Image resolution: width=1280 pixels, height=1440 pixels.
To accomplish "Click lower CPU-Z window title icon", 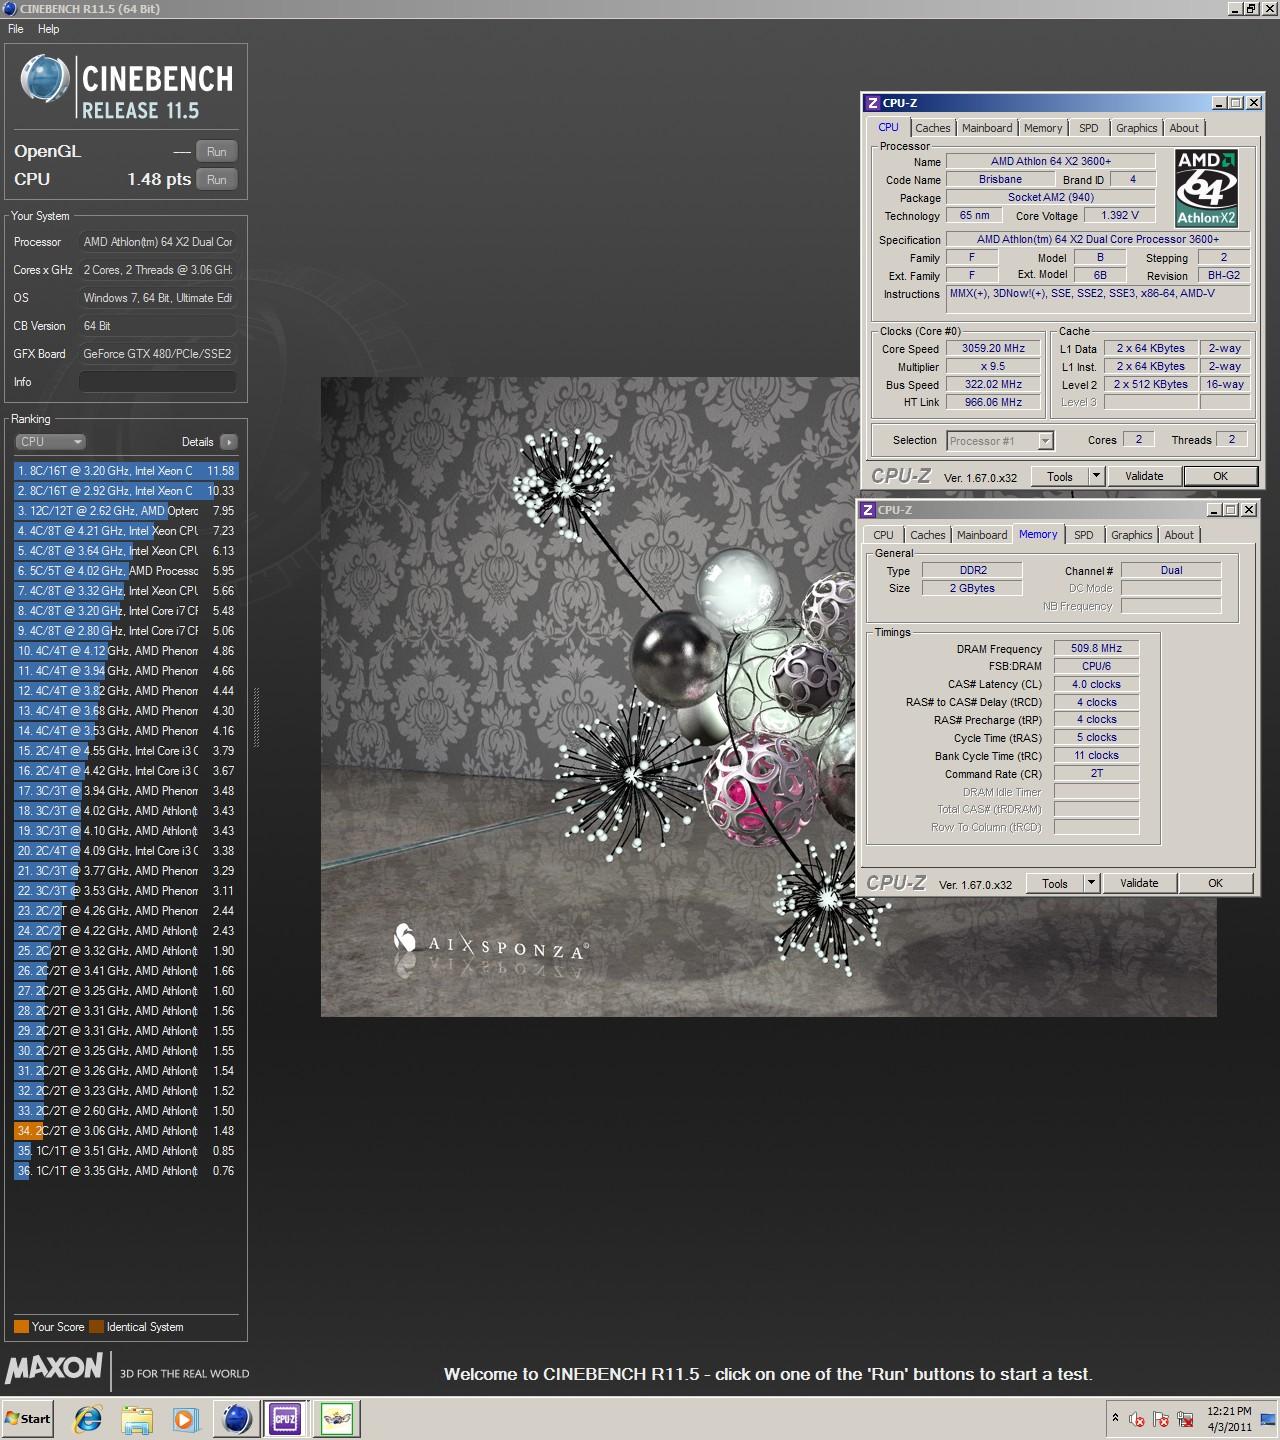I will coord(868,510).
